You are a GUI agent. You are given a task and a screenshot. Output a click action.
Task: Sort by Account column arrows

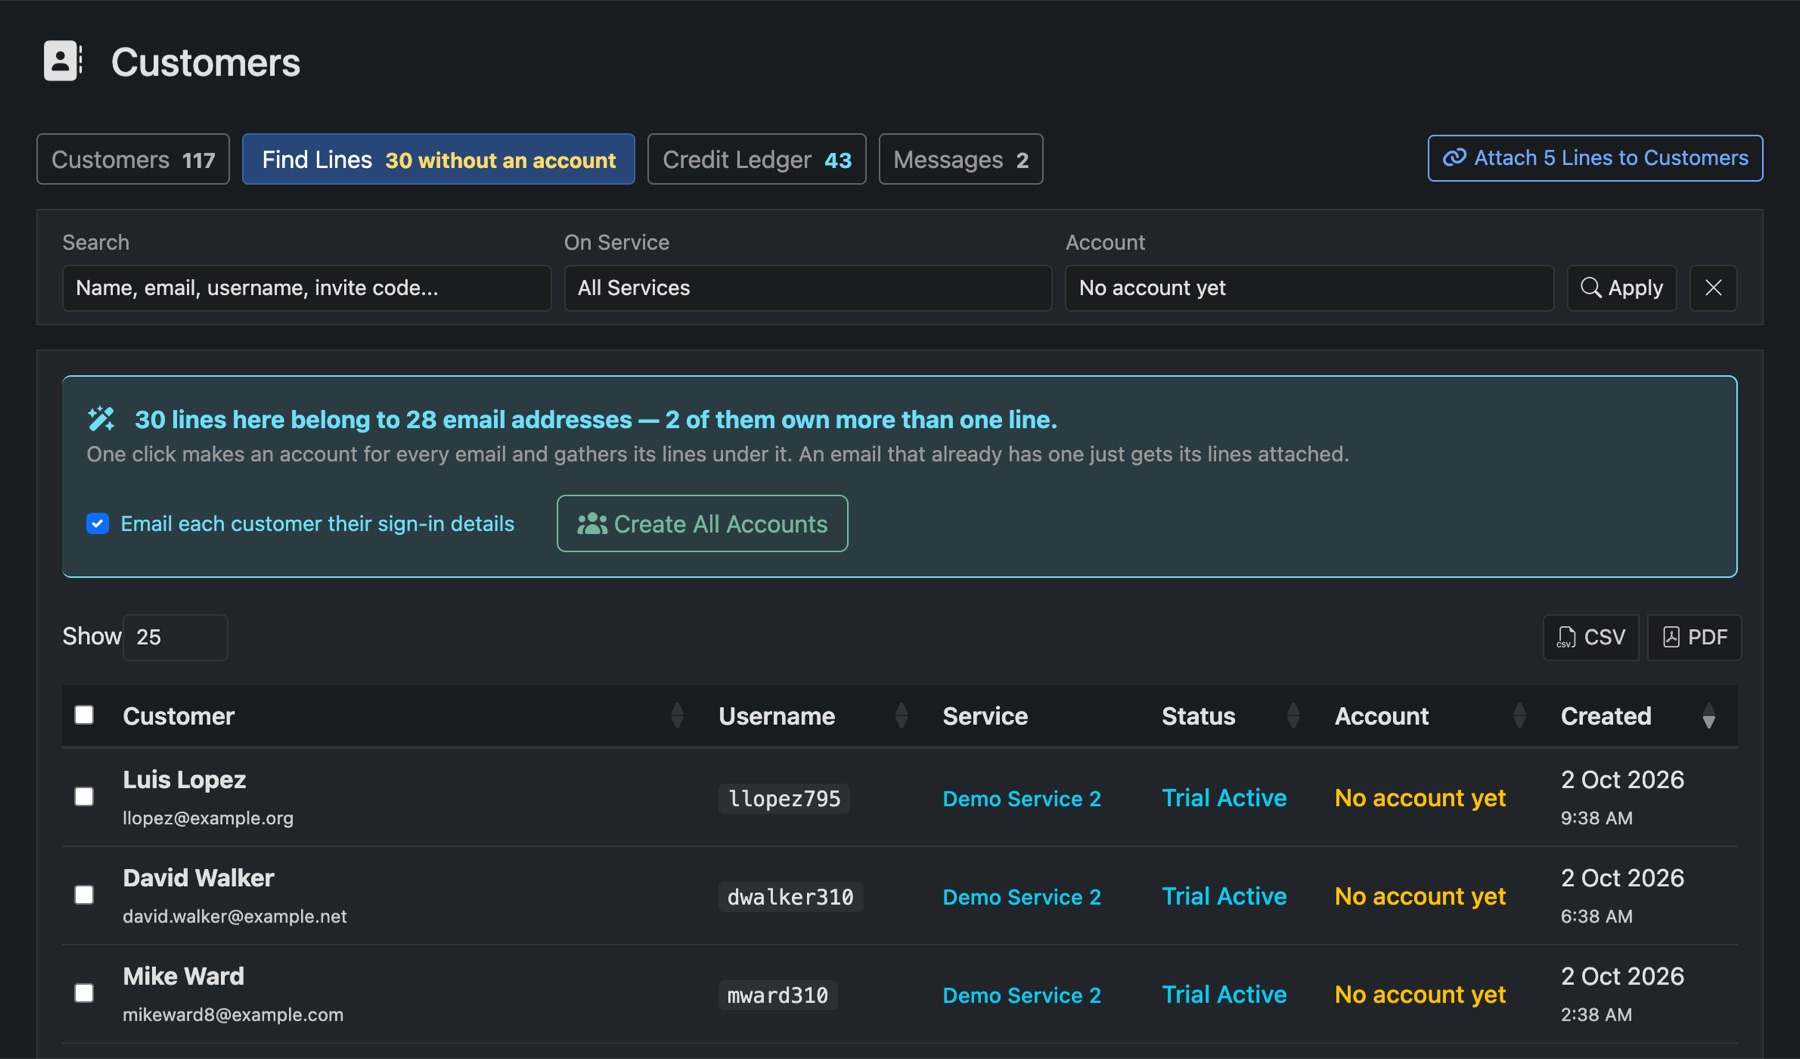coord(1519,715)
